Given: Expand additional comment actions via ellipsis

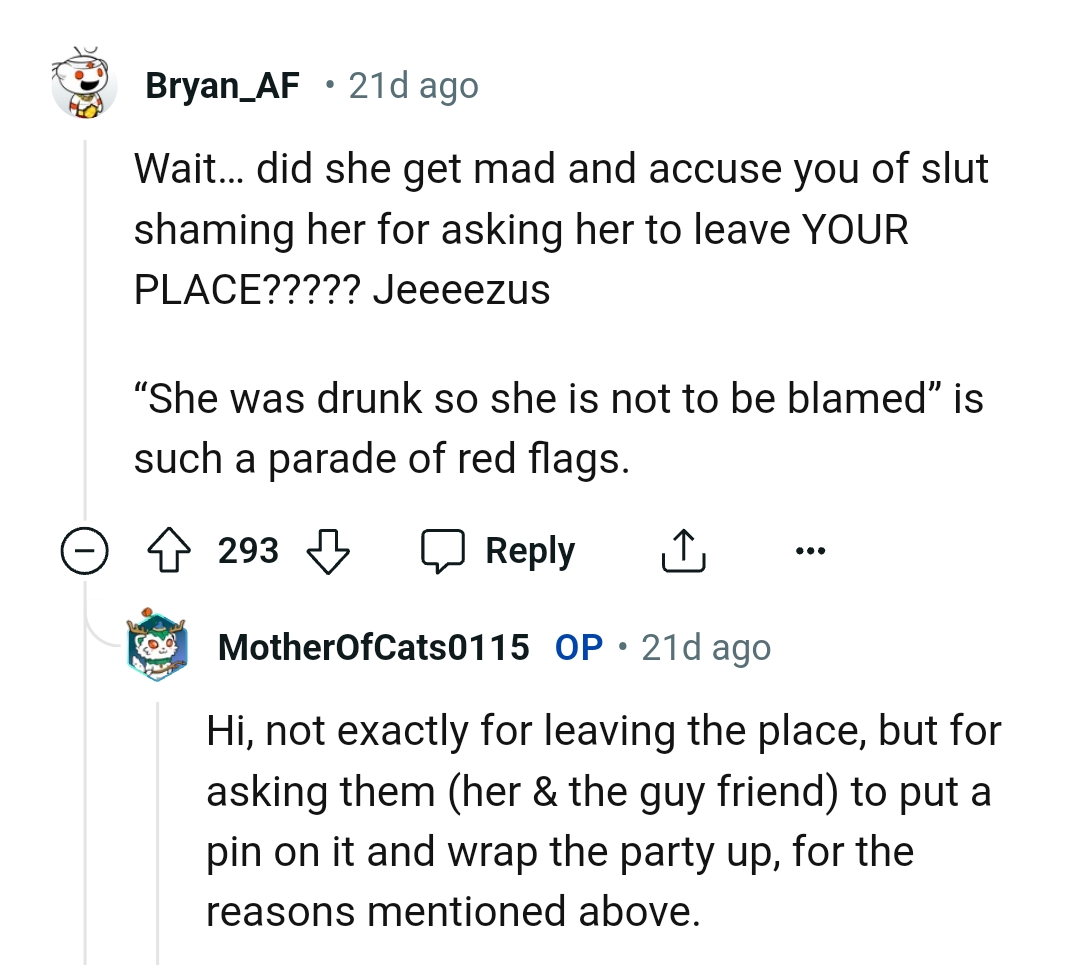Looking at the screenshot, I should [x=811, y=549].
